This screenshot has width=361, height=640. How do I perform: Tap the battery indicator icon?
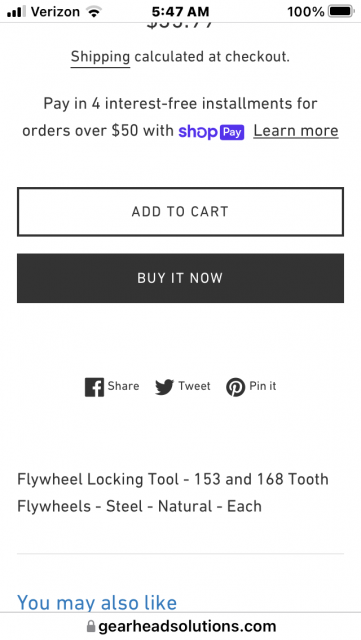[x=341, y=11]
